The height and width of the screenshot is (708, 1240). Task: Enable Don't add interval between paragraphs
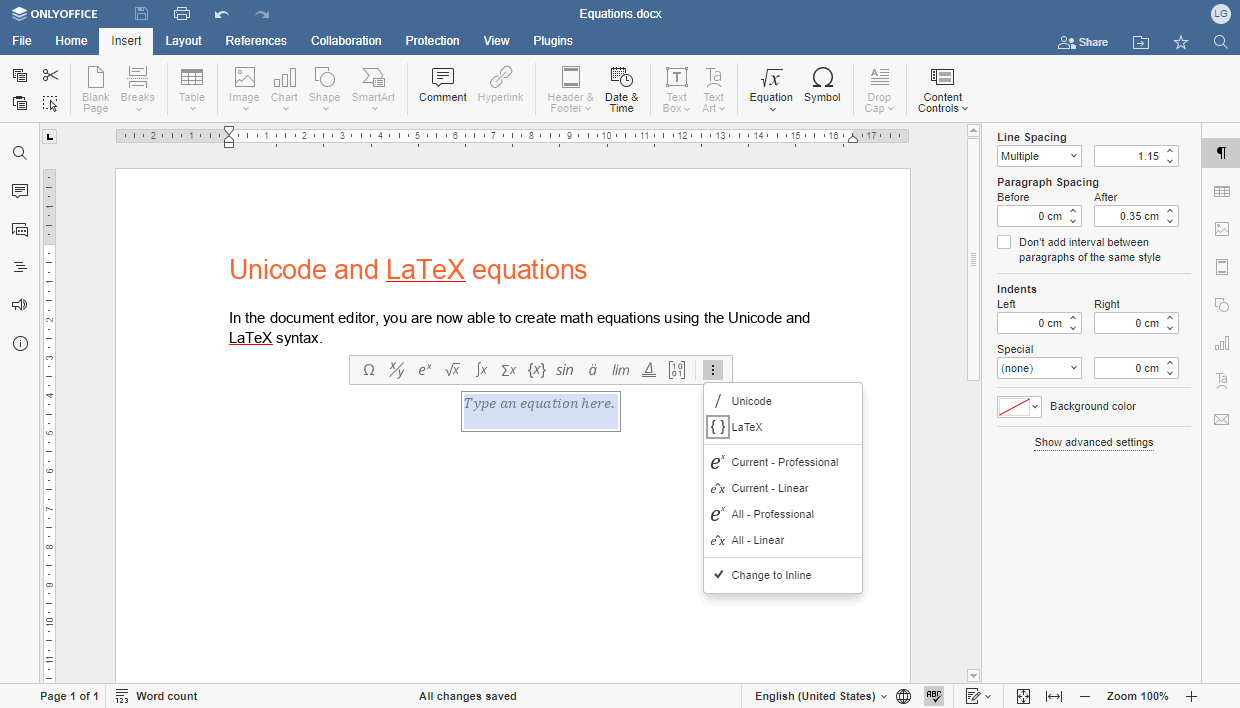(1004, 241)
